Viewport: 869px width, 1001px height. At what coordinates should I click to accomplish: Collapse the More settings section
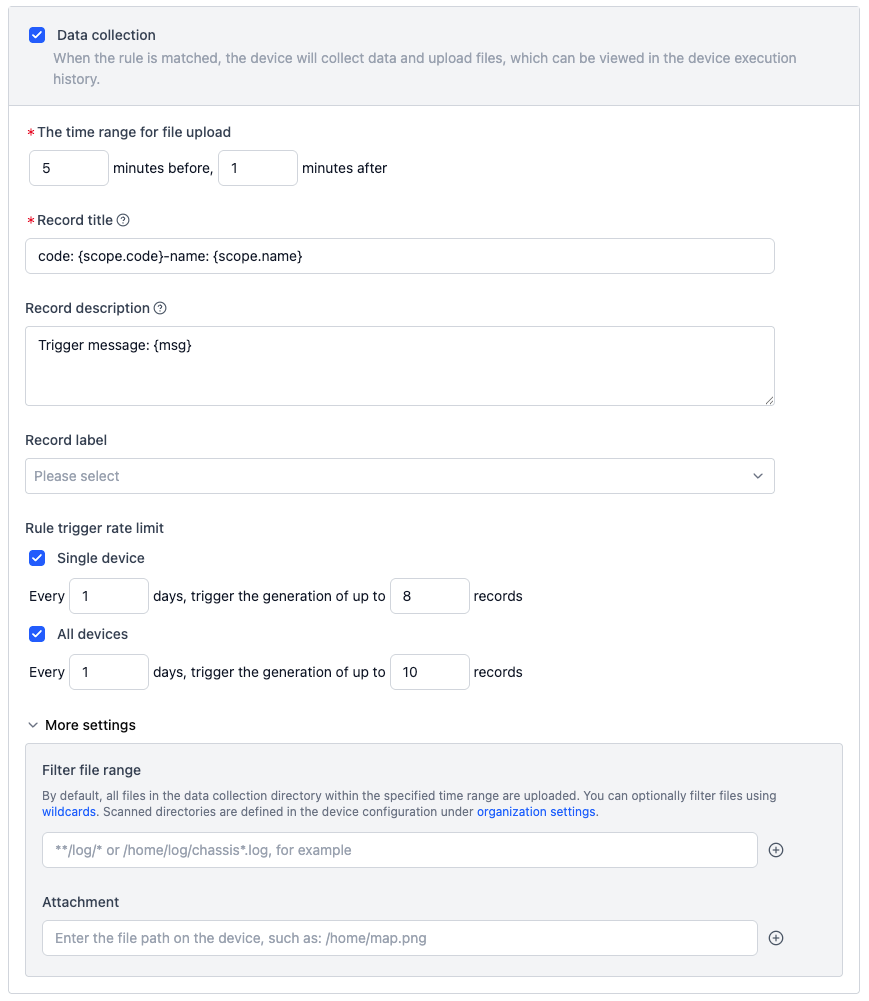[x=82, y=725]
